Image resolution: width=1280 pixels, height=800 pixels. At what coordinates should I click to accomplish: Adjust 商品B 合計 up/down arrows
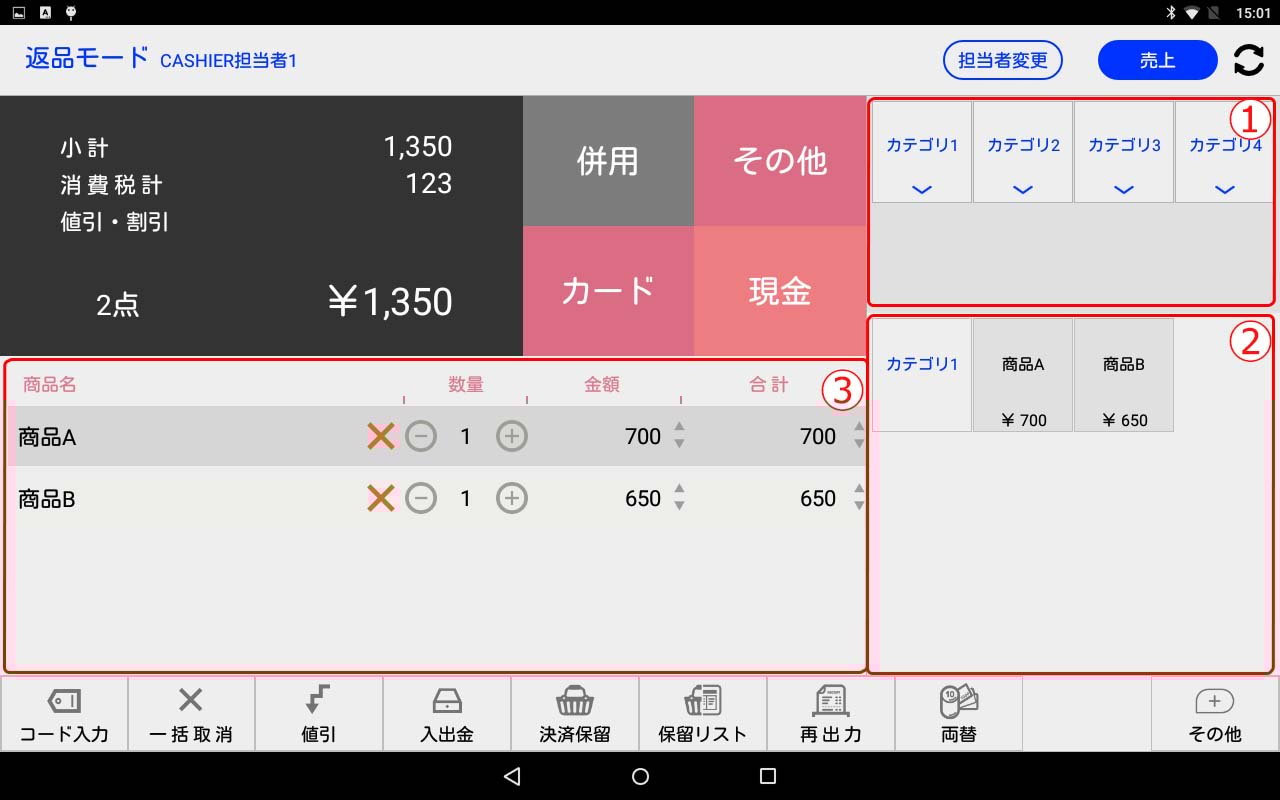click(x=858, y=498)
